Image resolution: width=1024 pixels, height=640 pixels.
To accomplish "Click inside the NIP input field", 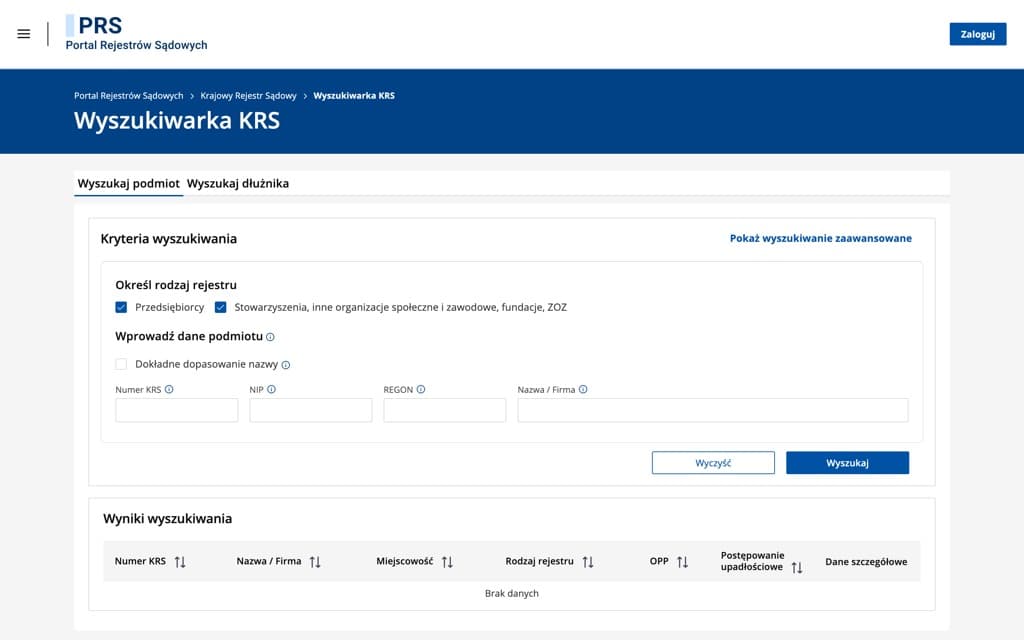I will (x=310, y=410).
